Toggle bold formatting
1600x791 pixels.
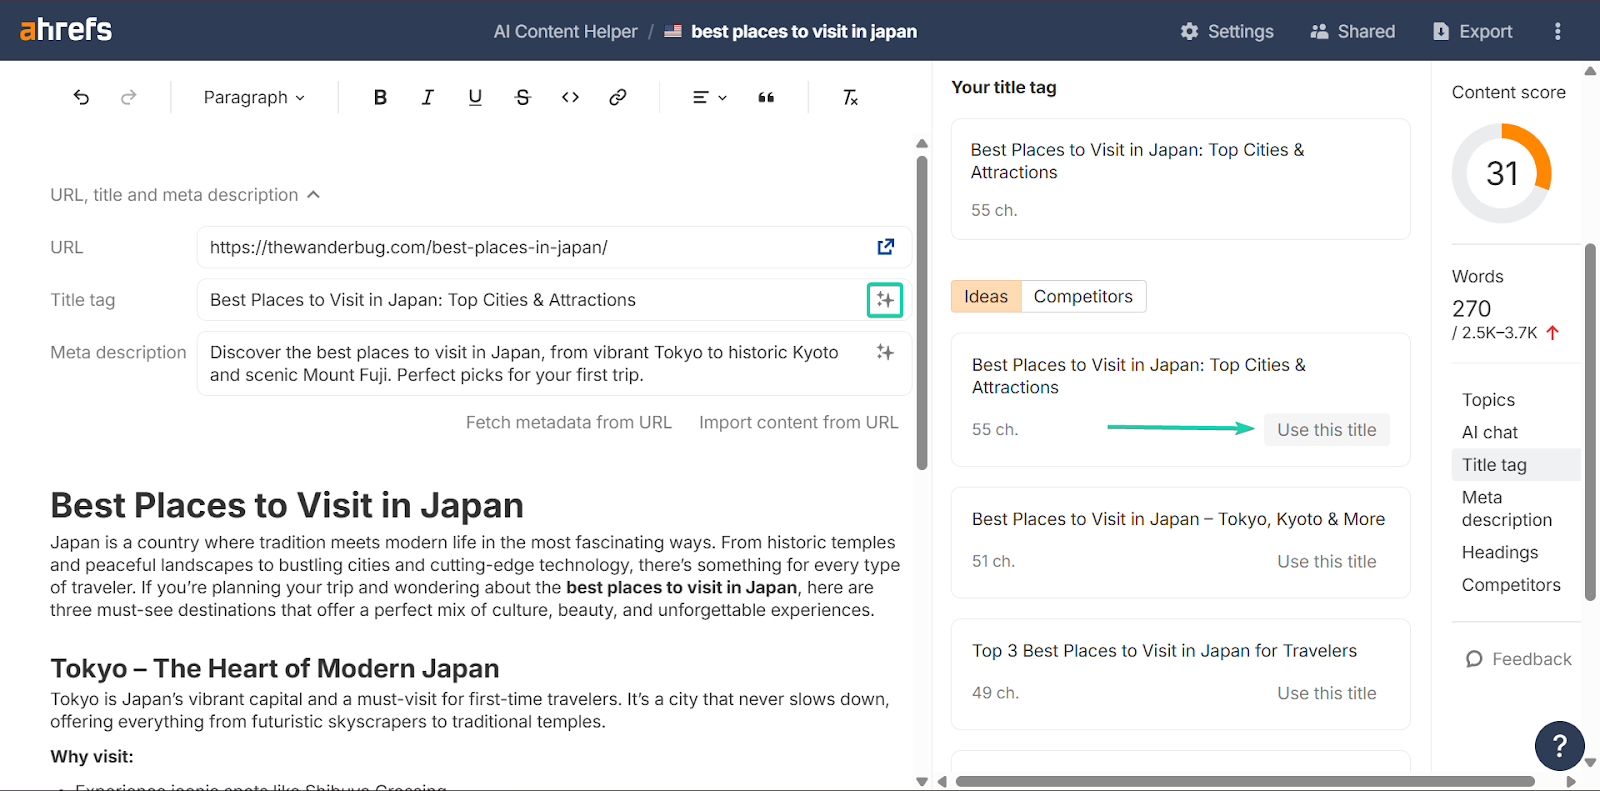tap(380, 97)
